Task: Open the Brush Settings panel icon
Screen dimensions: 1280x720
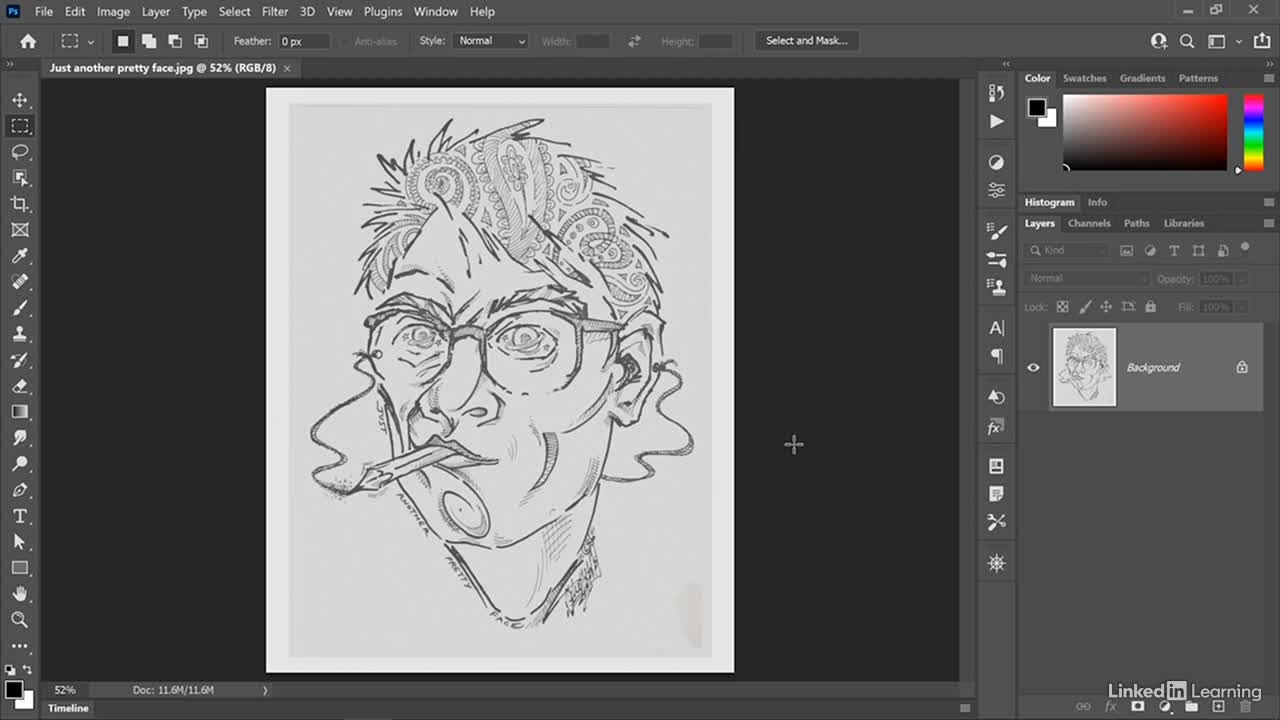Action: pyautogui.click(x=996, y=259)
